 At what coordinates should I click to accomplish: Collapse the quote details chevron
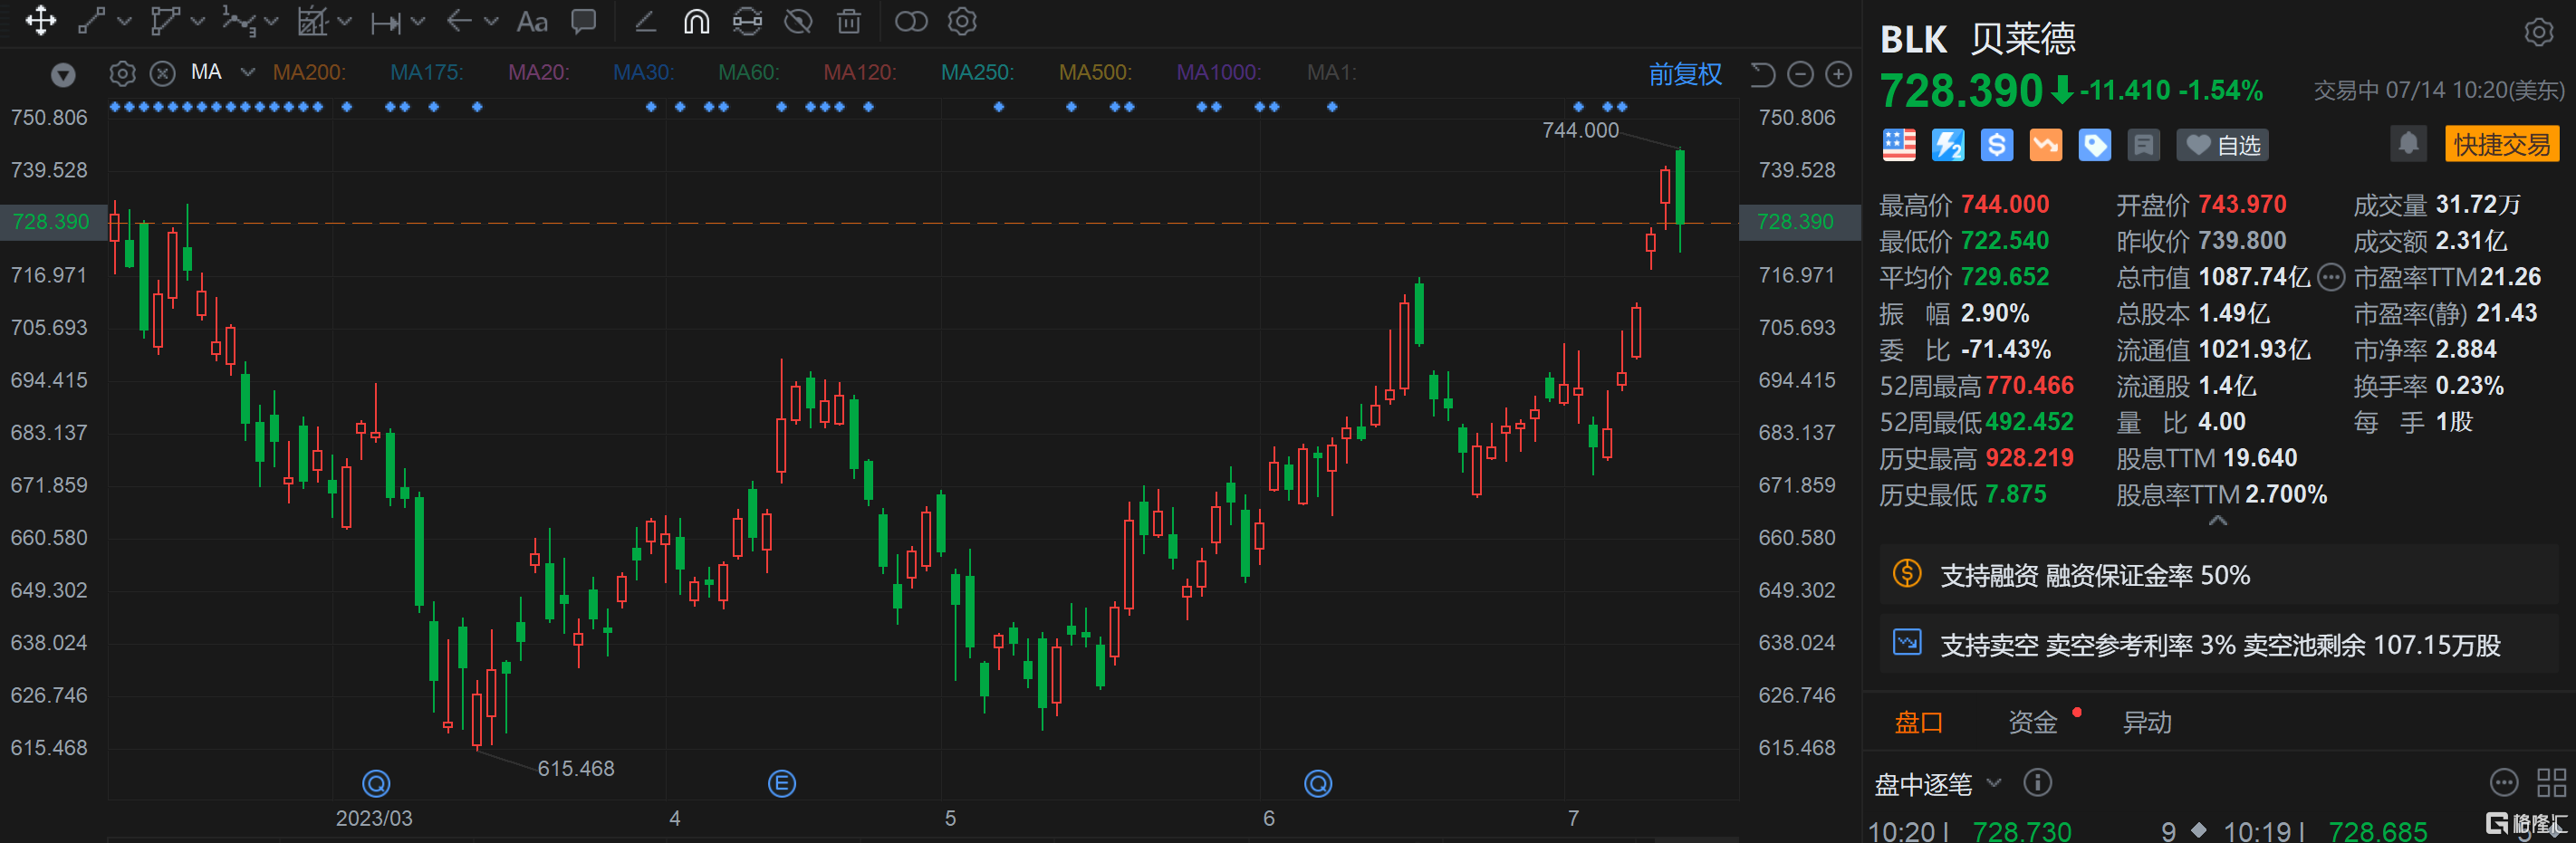pyautogui.click(x=2217, y=521)
